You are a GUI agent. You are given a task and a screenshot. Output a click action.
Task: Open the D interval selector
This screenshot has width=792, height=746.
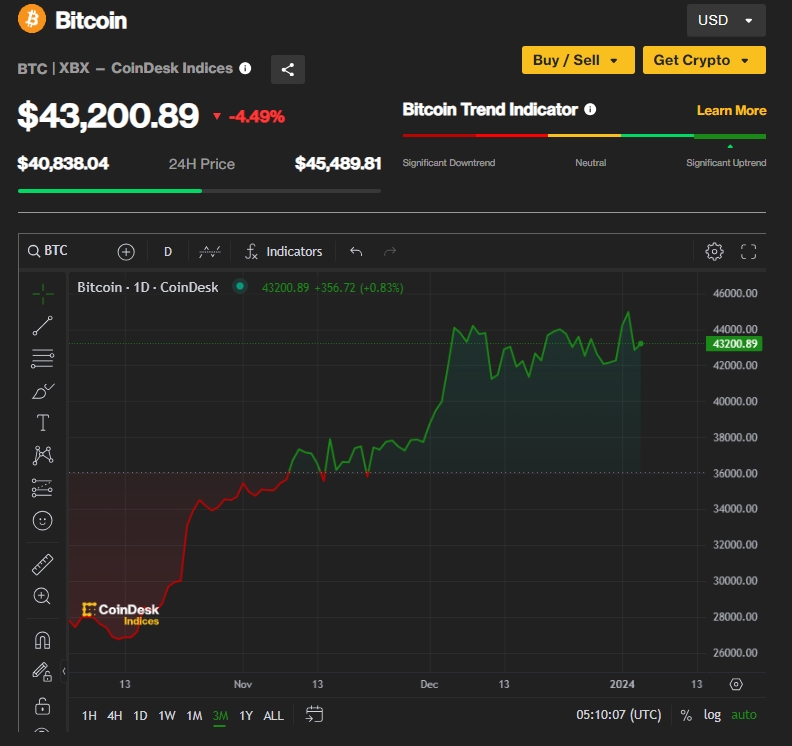pos(168,252)
